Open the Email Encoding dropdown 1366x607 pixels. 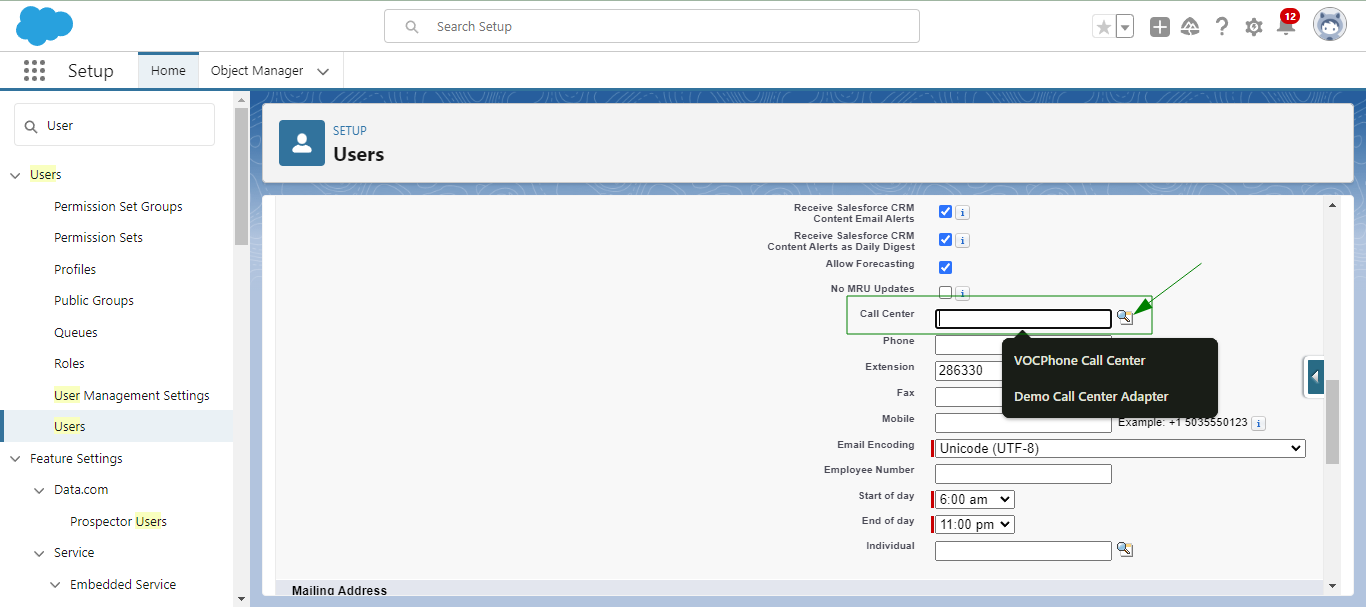pos(1118,448)
